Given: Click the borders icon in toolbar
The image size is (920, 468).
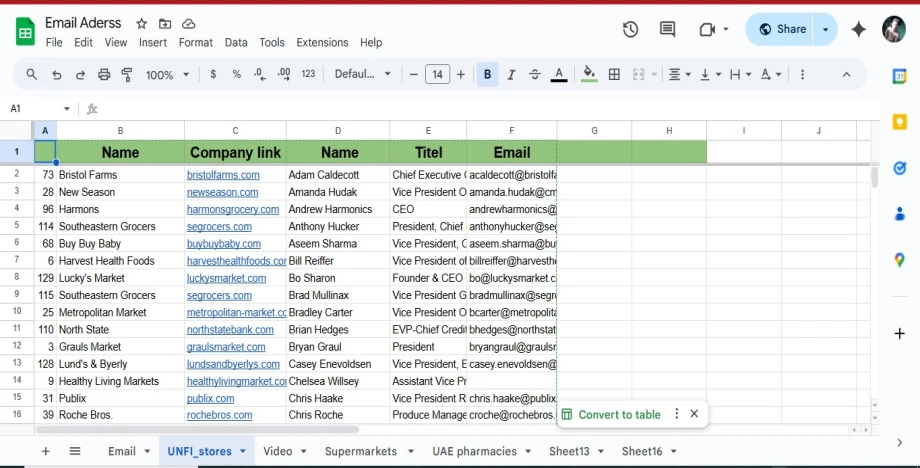Looking at the screenshot, I should point(614,74).
